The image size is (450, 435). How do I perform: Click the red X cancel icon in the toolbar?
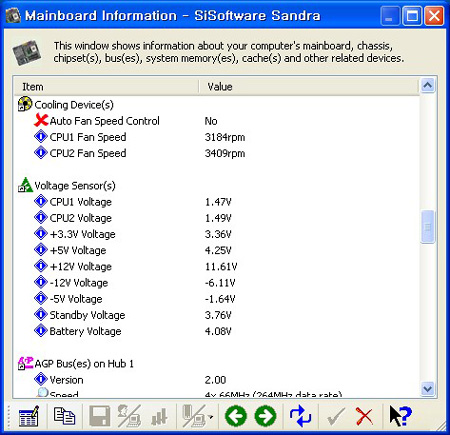click(x=364, y=416)
